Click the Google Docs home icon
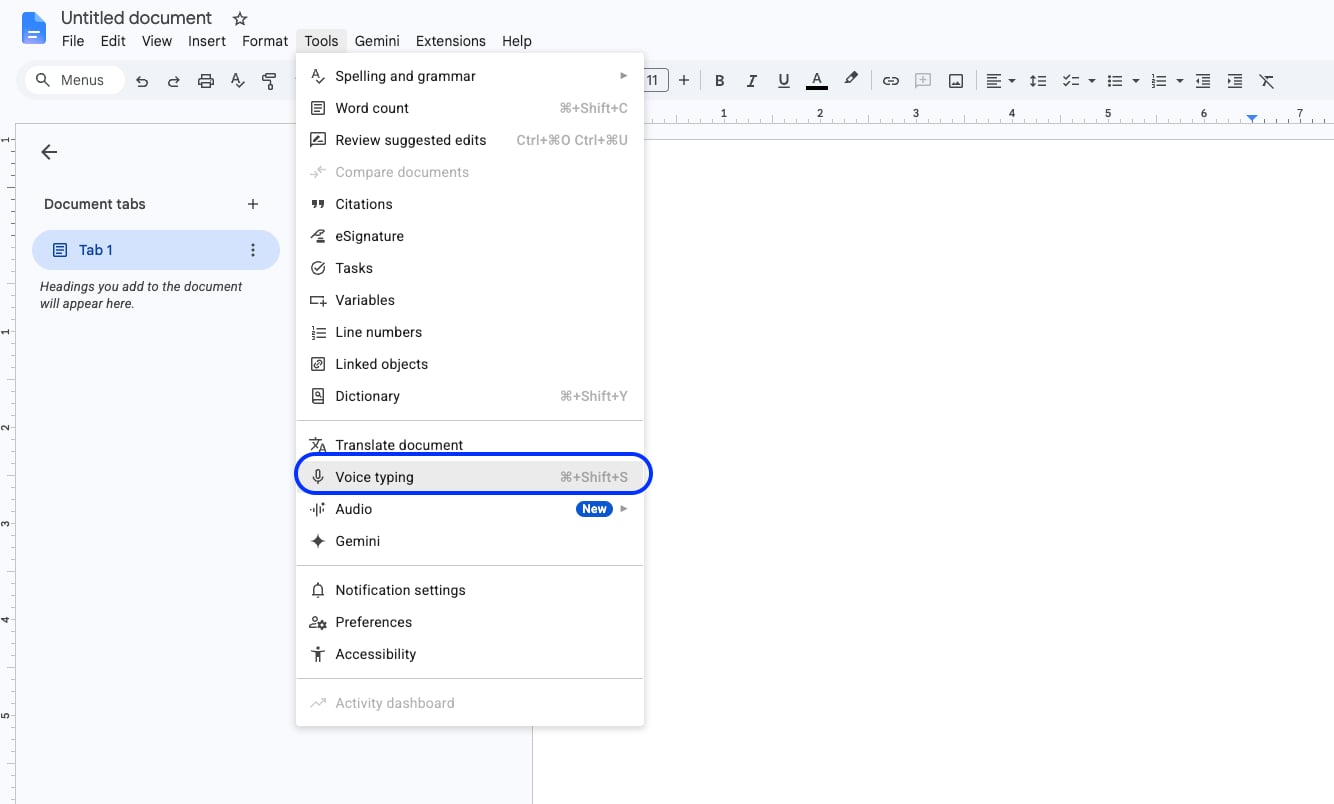This screenshot has width=1334, height=804. coord(34,28)
